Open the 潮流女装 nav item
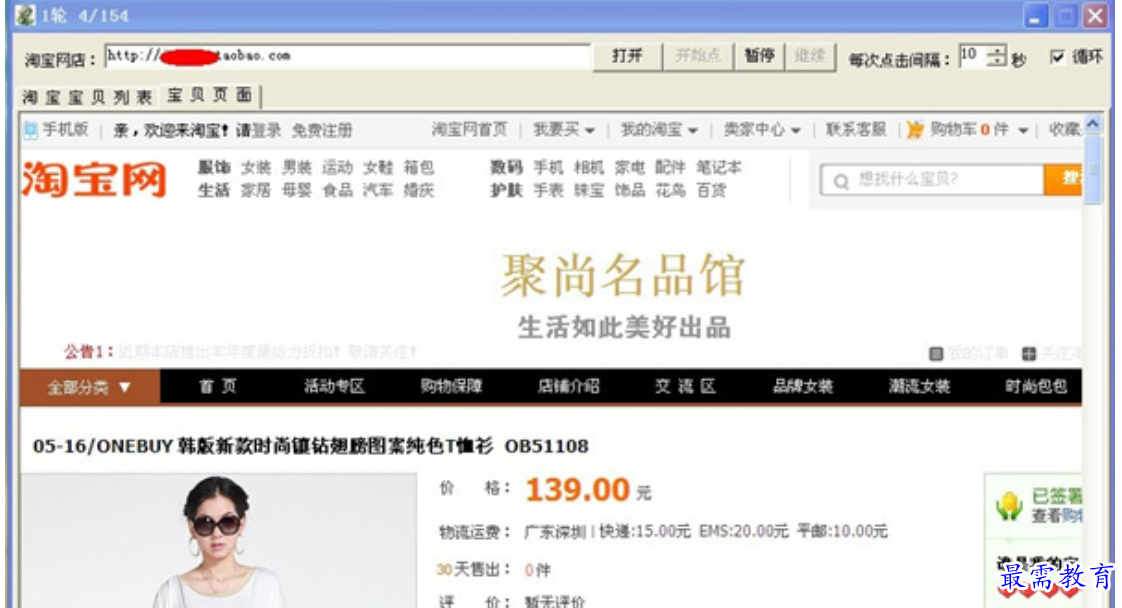 click(x=919, y=387)
